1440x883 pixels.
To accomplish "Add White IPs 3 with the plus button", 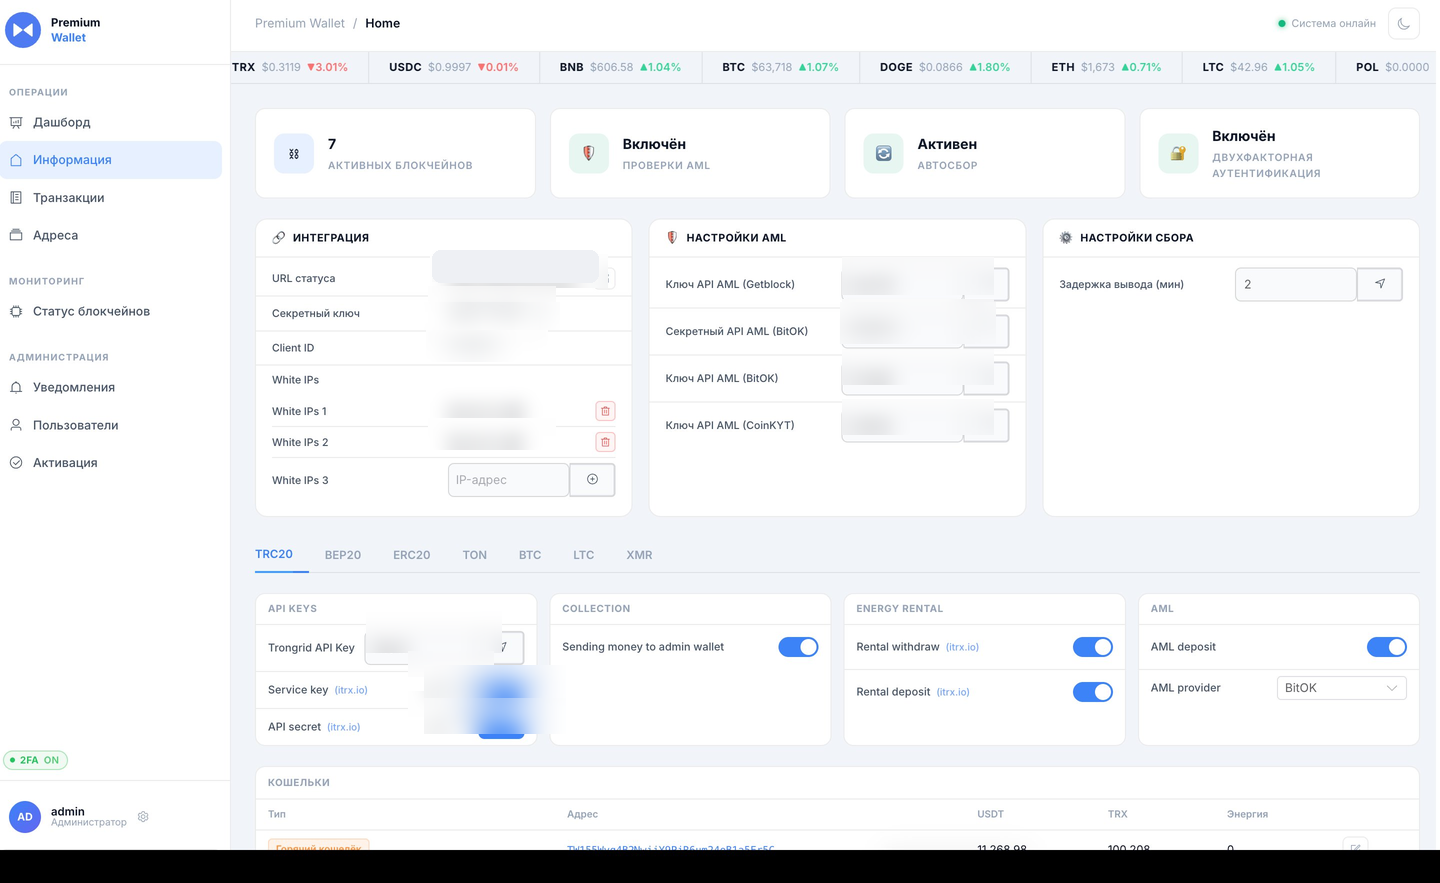I will click(x=592, y=480).
